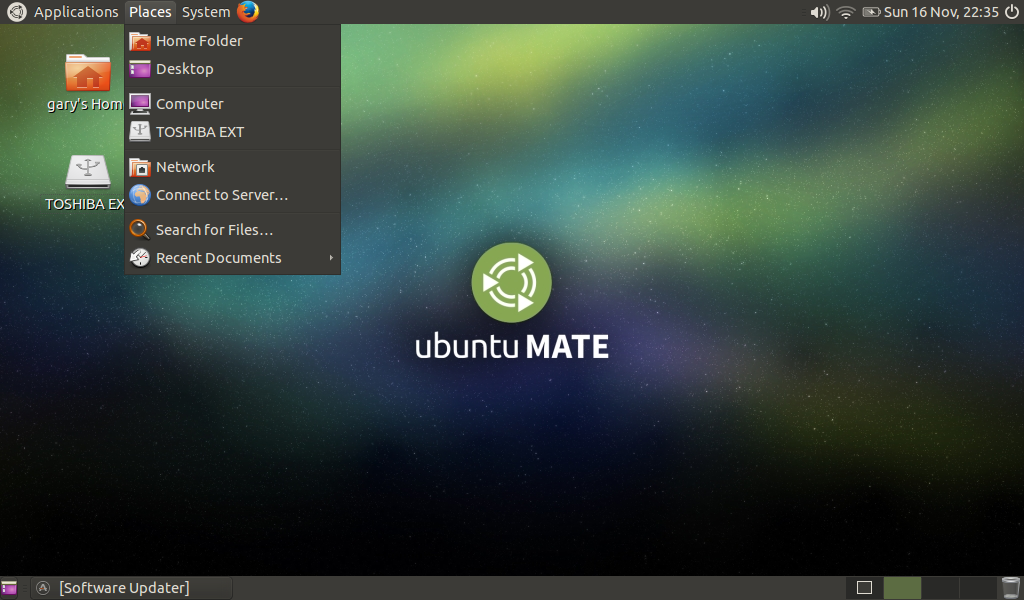Click the Show Desktop button in the bottom panel
This screenshot has height=600, width=1024.
[x=9, y=588]
